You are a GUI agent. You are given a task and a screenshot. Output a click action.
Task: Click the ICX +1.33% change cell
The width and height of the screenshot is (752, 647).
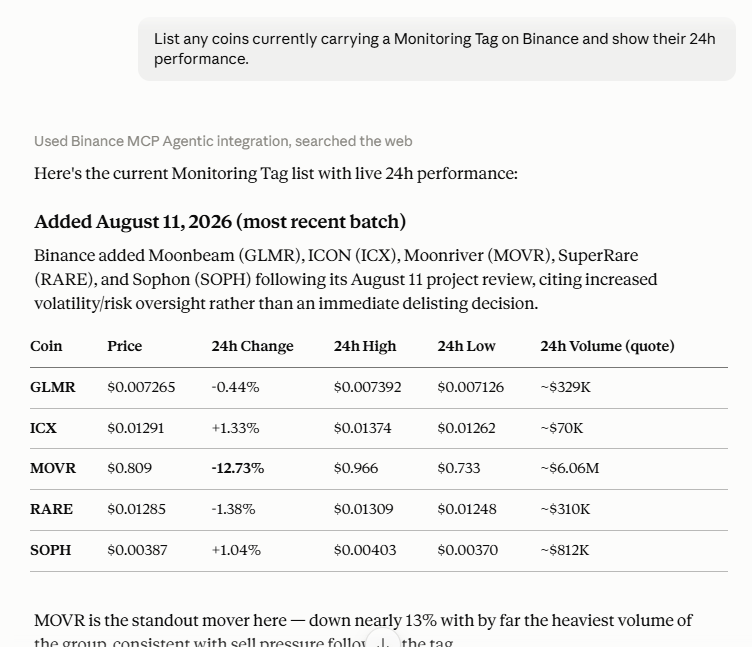pos(235,428)
